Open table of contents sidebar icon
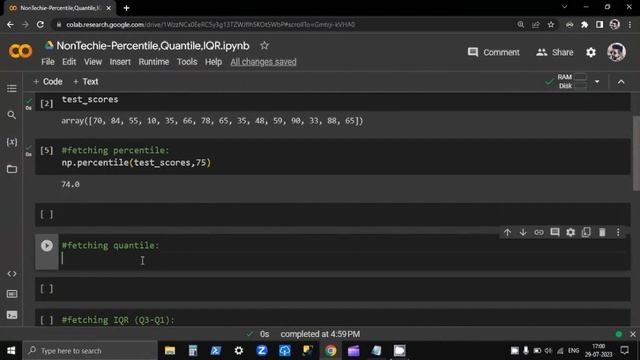The width and height of the screenshot is (640, 360). coord(12,89)
